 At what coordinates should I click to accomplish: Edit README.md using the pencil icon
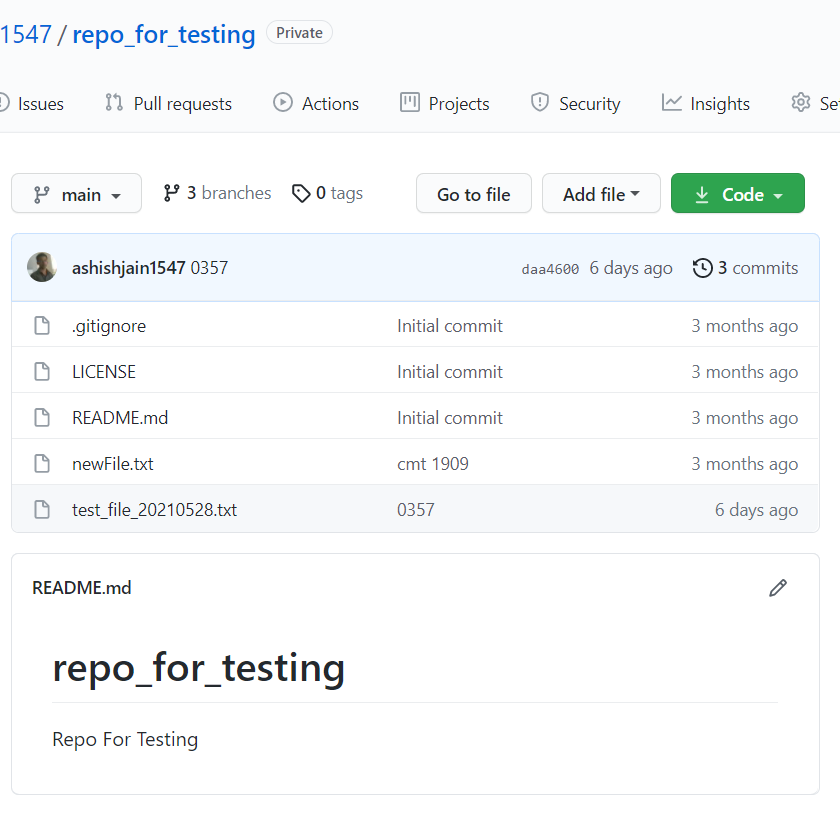tap(778, 588)
